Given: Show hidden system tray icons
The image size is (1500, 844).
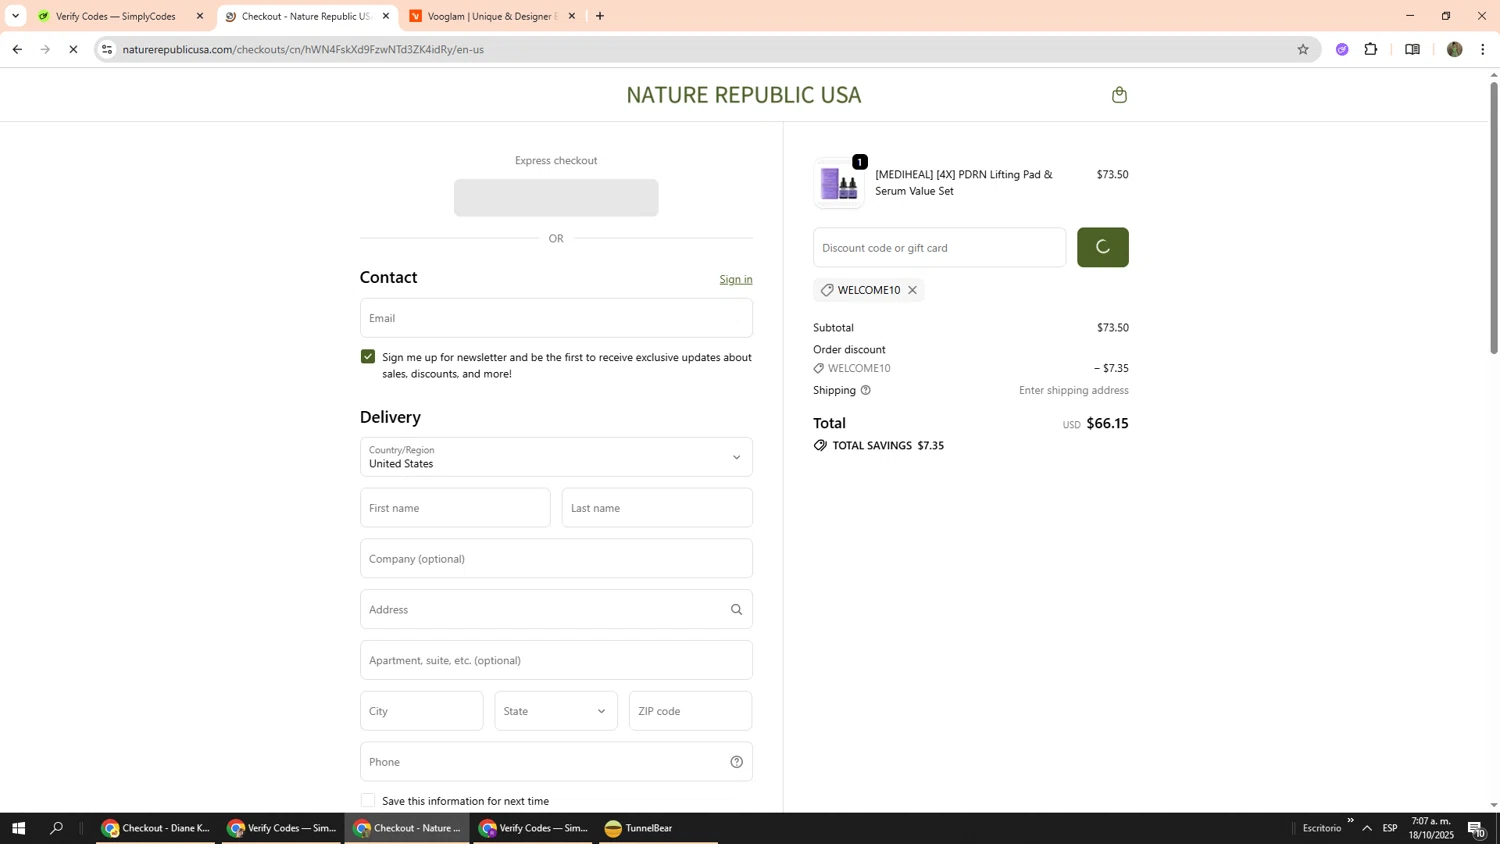Looking at the screenshot, I should (x=1367, y=828).
